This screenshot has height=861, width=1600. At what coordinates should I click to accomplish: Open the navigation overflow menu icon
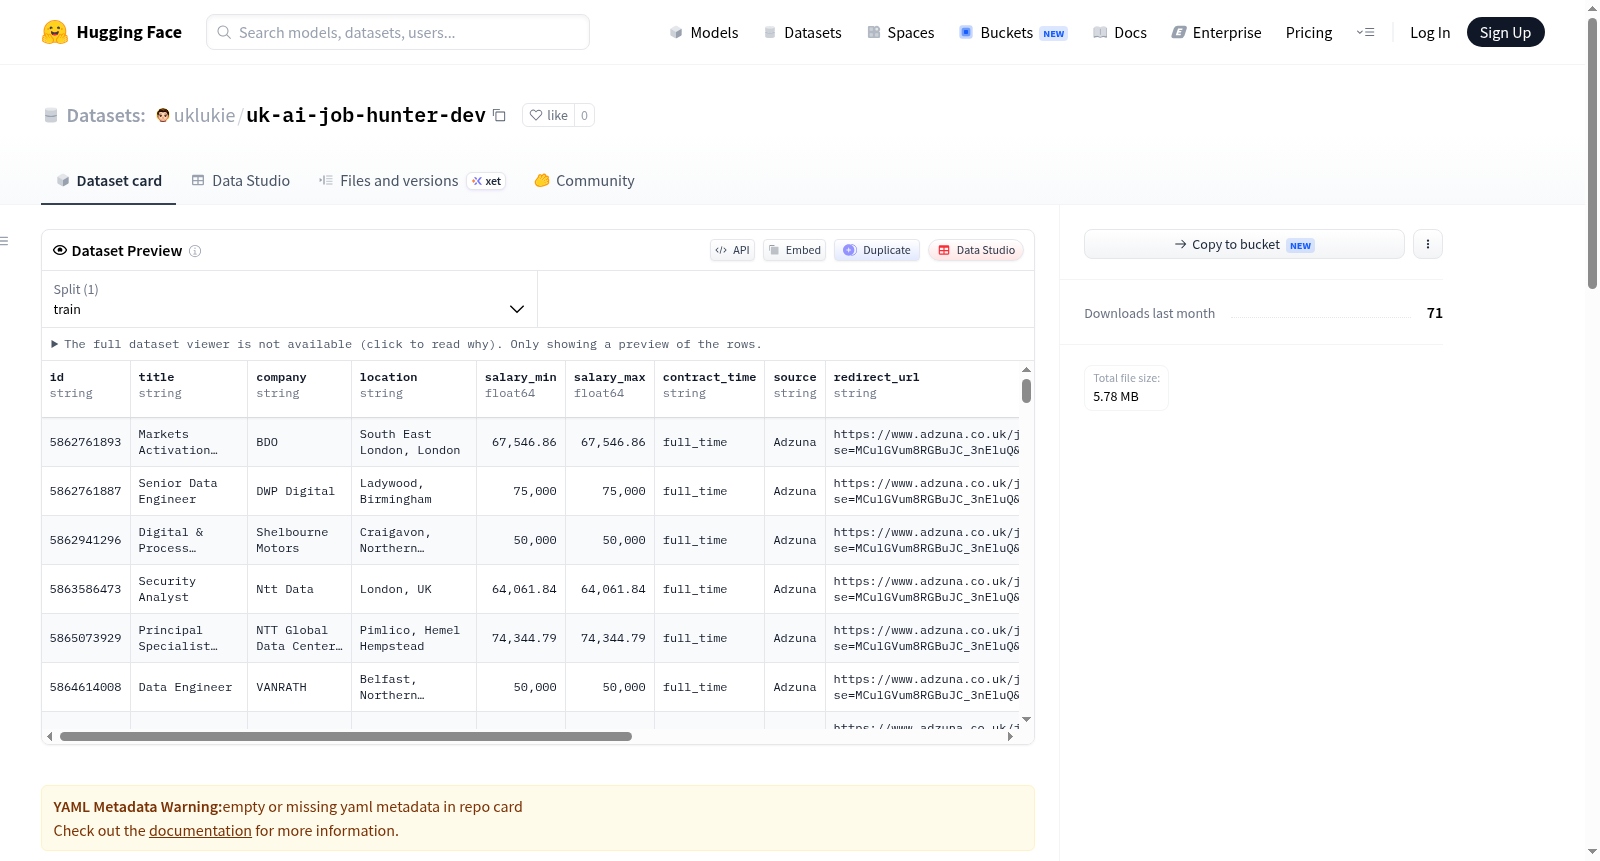pos(1365,32)
